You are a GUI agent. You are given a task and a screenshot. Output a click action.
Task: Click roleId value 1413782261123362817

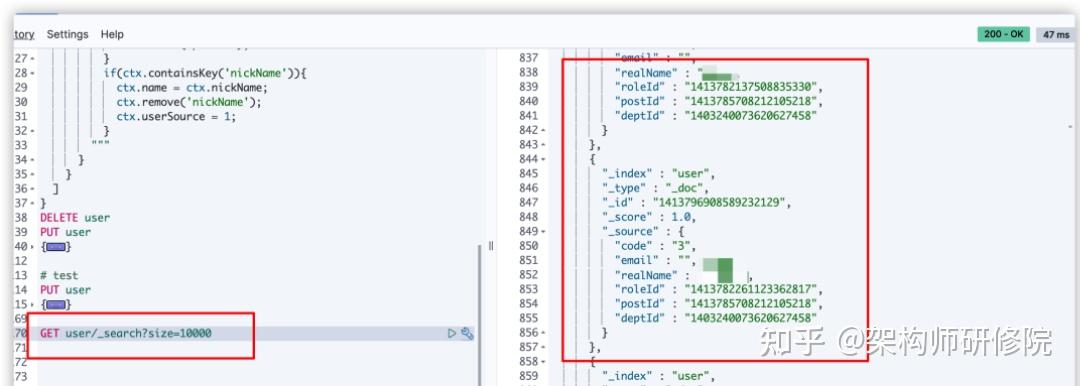[x=752, y=290]
